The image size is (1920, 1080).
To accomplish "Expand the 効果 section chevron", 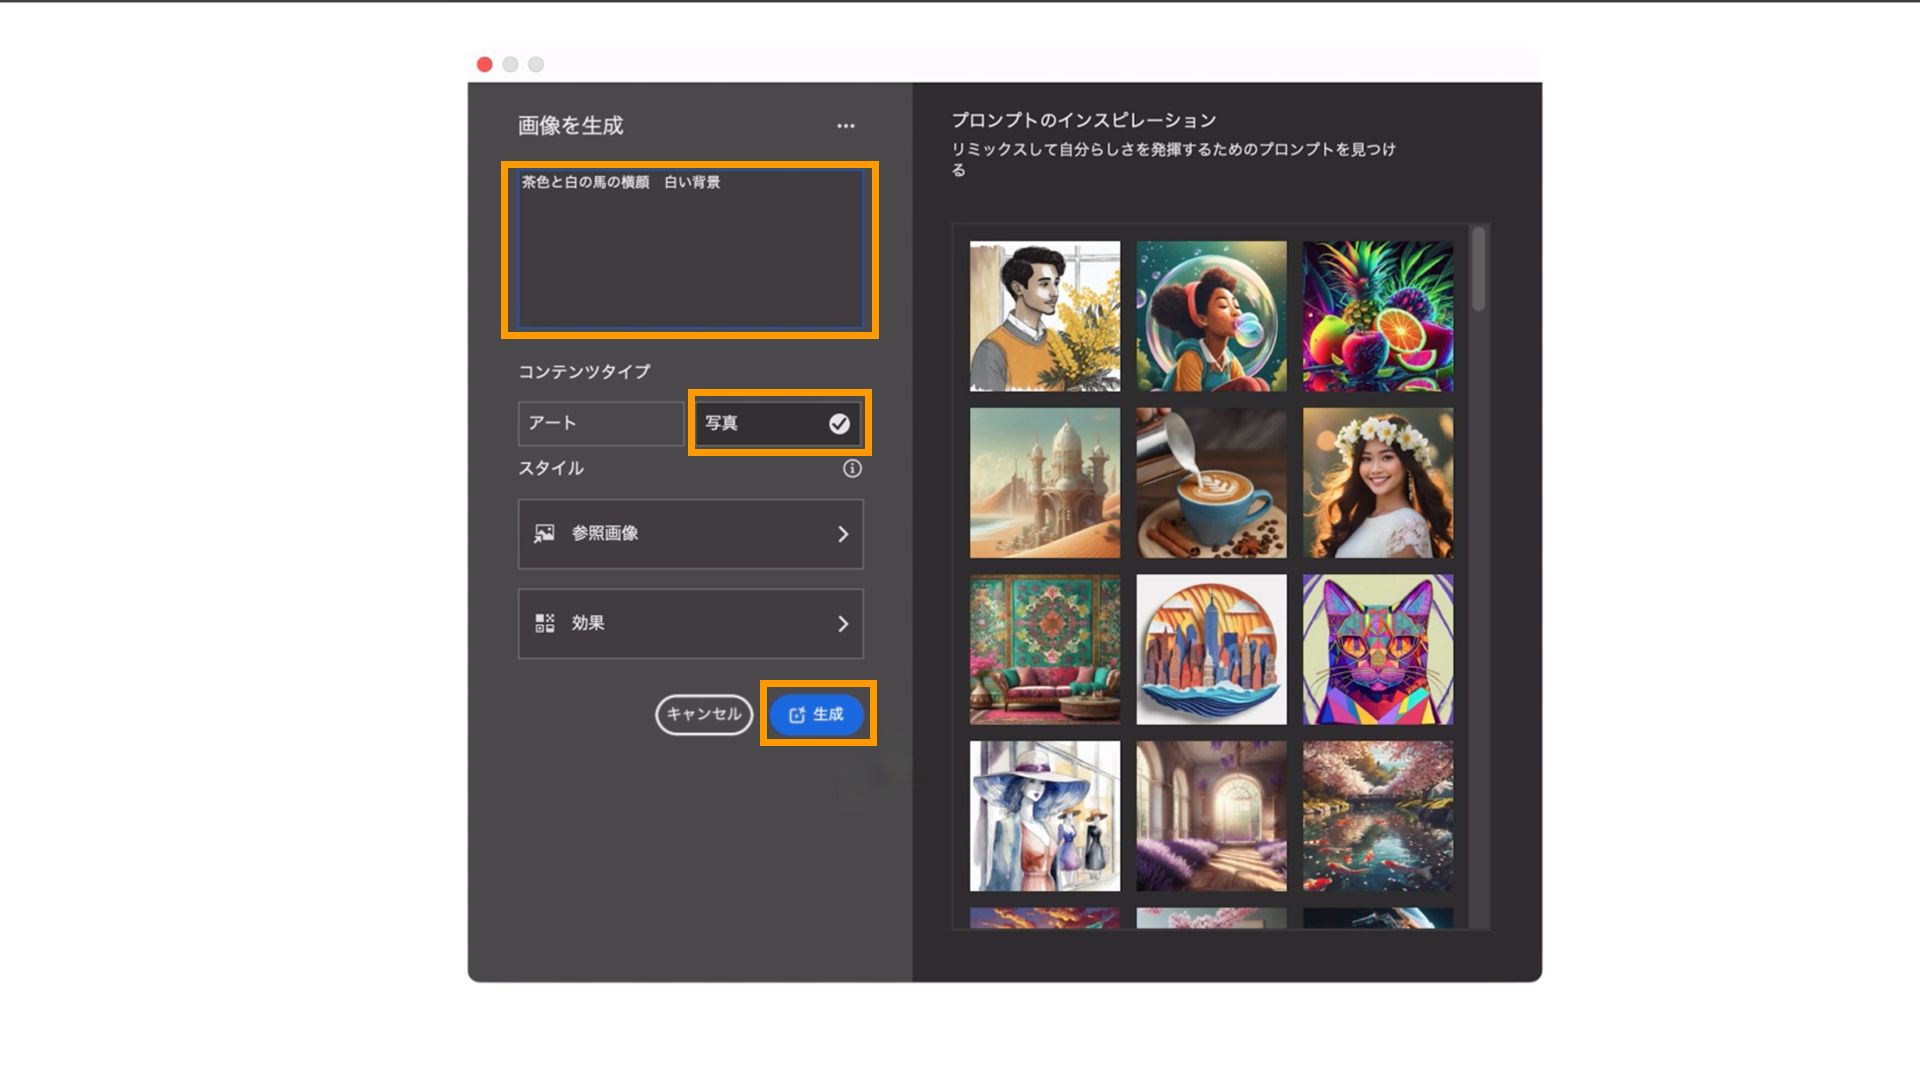I will tap(843, 624).
